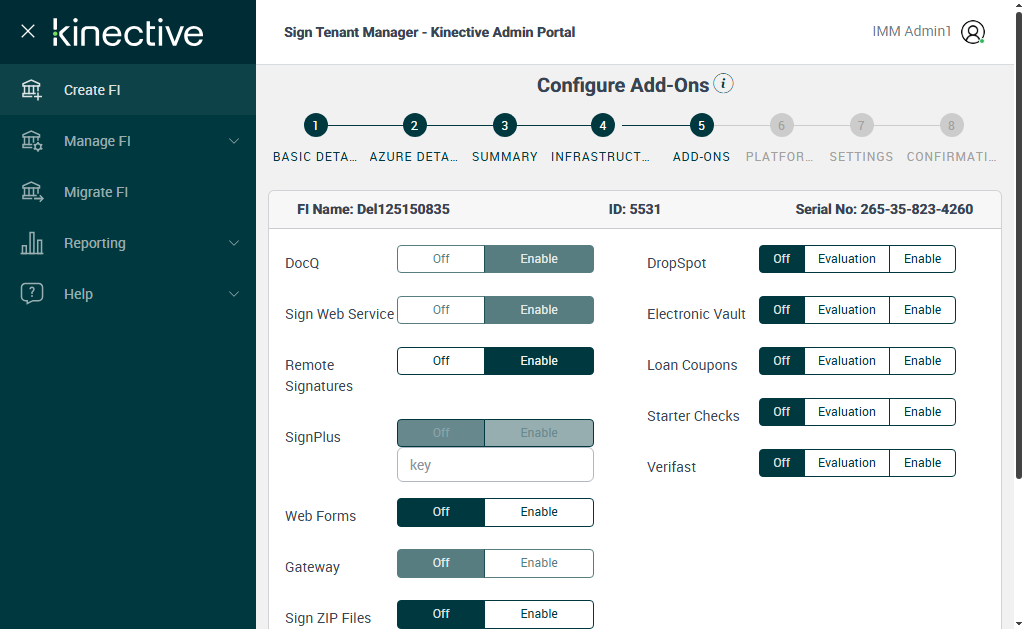Enable Starter Checks
1024x629 pixels.
click(x=922, y=411)
